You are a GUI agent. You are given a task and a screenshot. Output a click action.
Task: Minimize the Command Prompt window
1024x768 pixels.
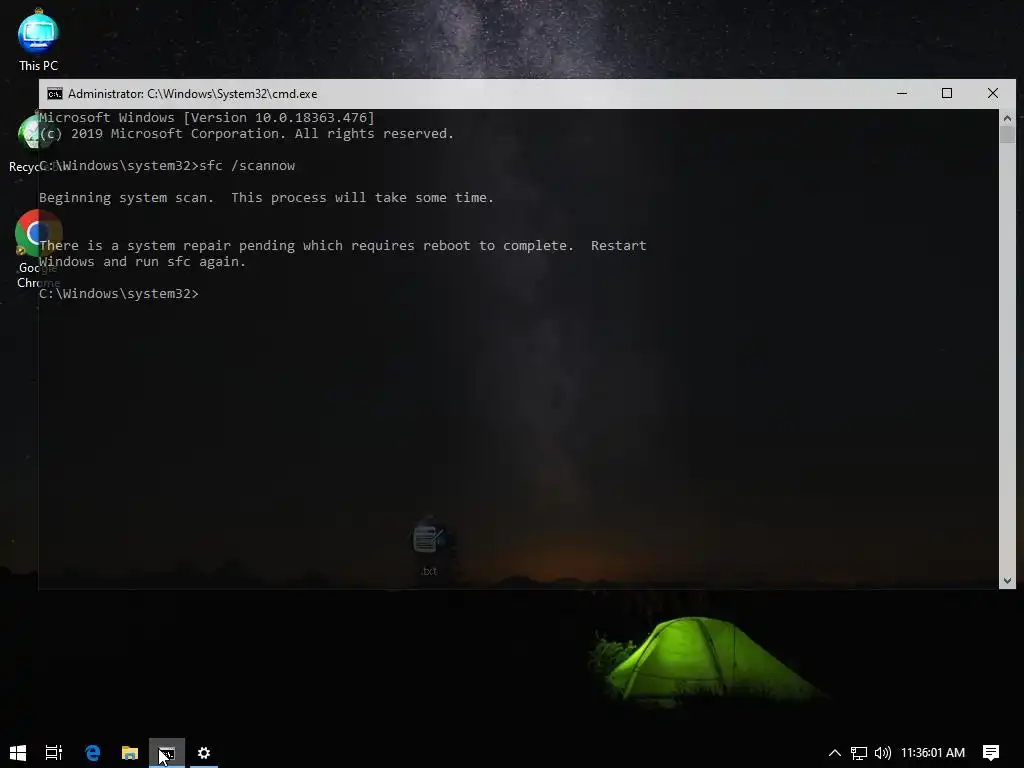(x=902, y=93)
